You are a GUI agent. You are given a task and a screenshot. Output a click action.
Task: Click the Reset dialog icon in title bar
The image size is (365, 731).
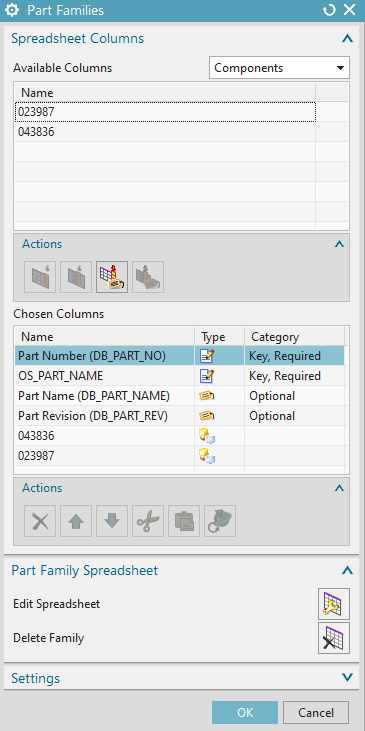click(329, 10)
